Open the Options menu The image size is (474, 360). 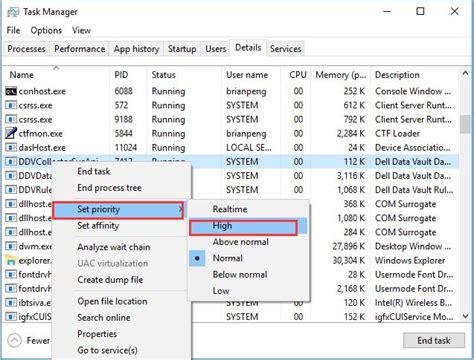[x=46, y=31]
